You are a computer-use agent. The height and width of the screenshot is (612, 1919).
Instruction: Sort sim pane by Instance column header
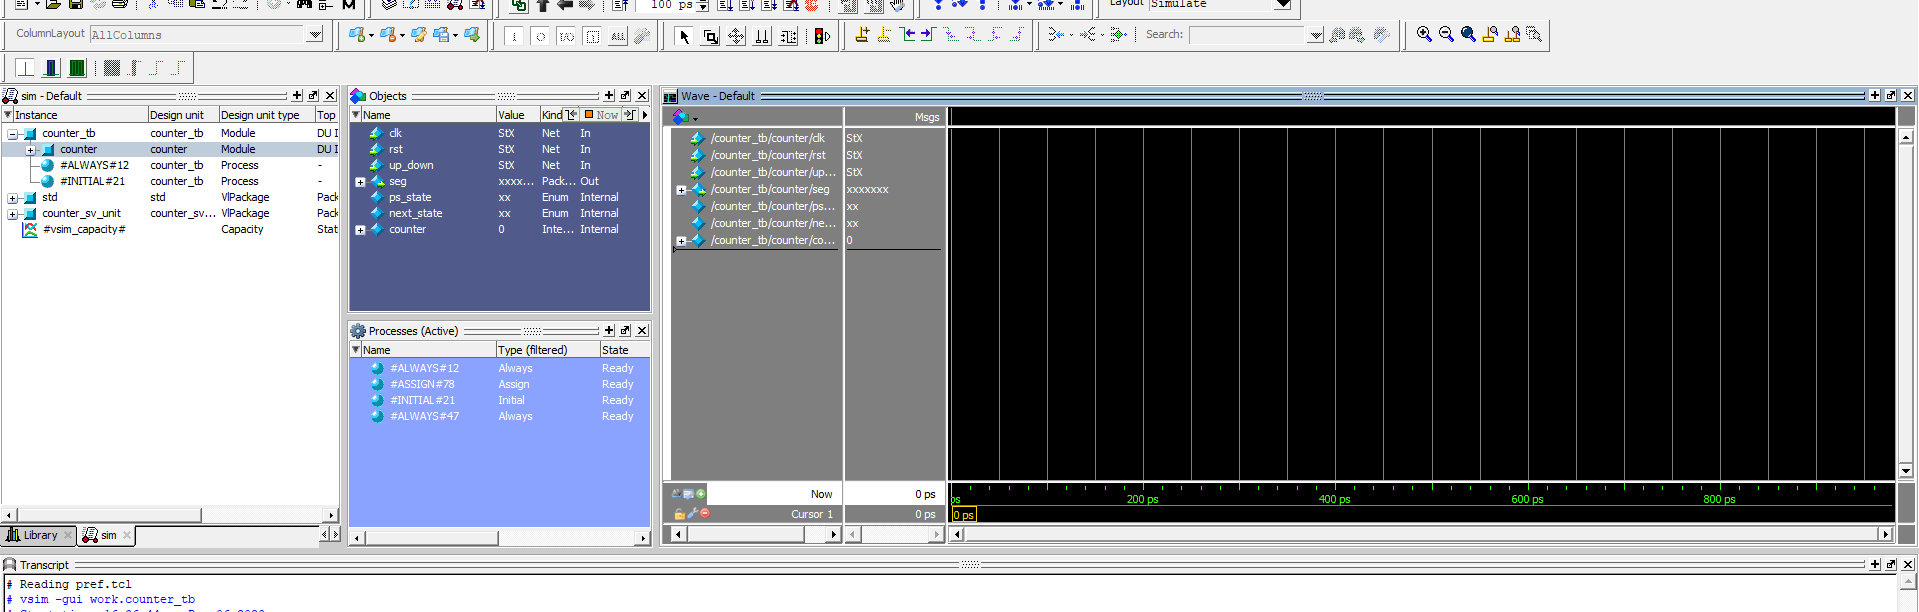[80, 115]
